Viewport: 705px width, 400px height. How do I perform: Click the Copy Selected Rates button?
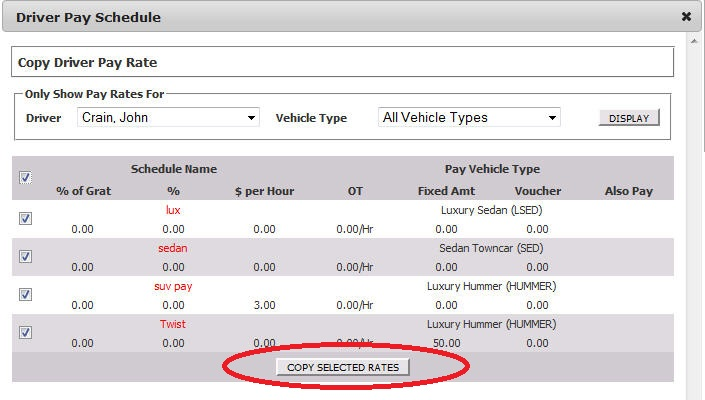pos(343,368)
